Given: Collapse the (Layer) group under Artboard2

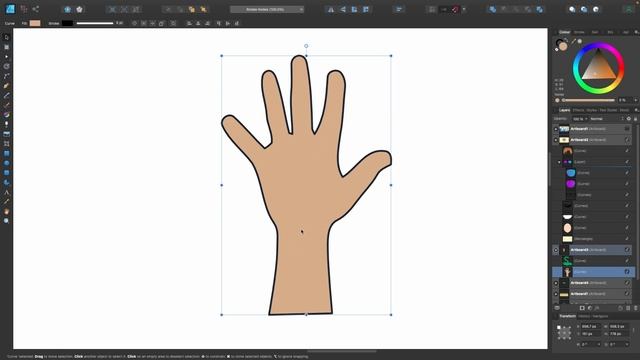Looking at the screenshot, I should [x=559, y=162].
